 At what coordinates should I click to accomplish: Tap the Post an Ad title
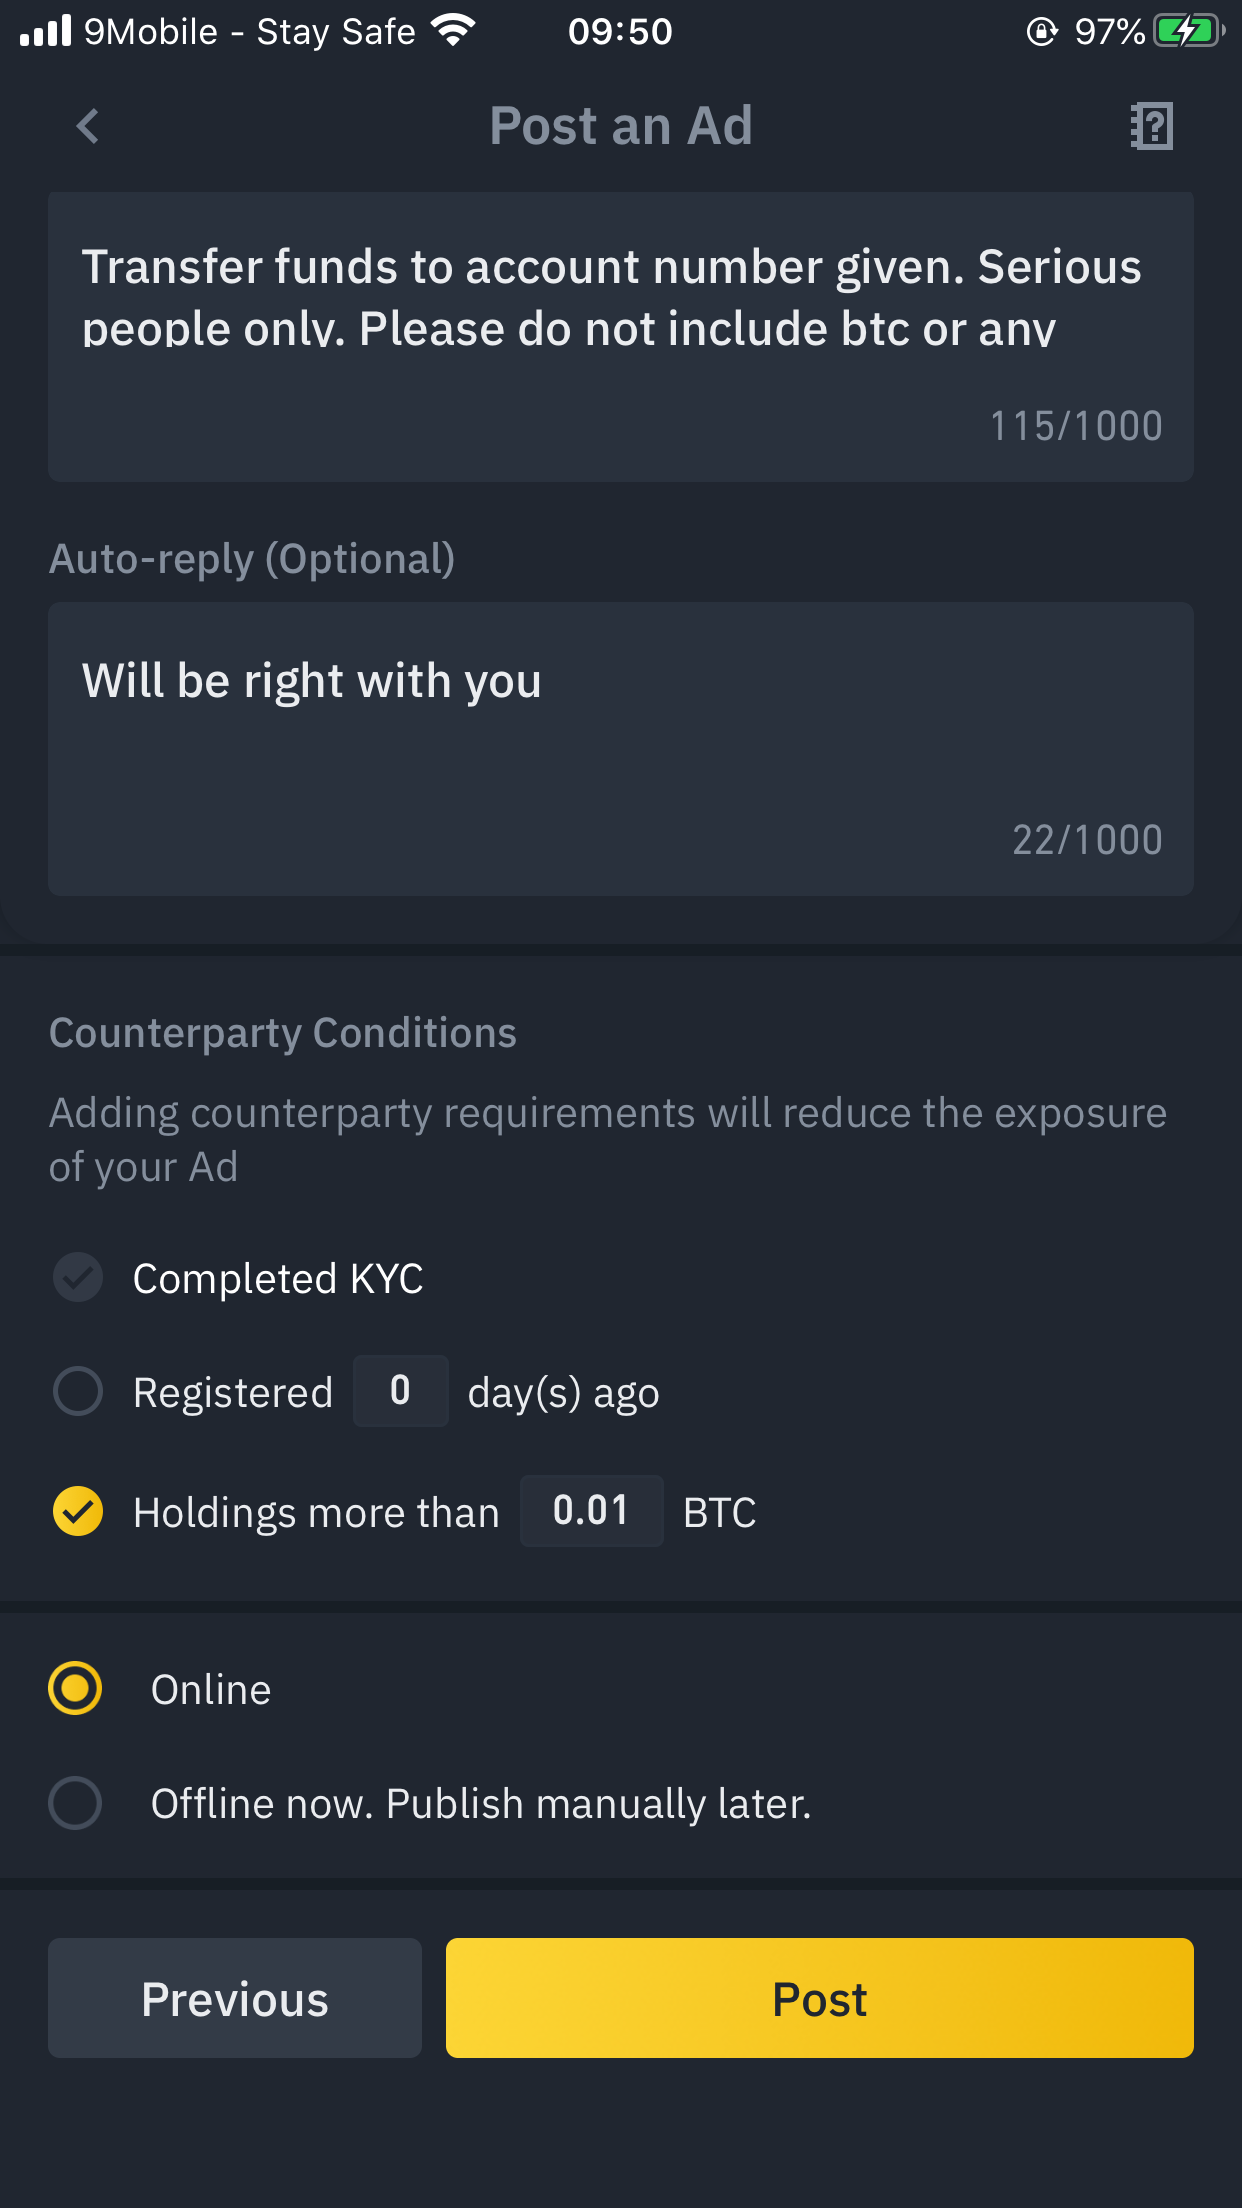pyautogui.click(x=621, y=126)
